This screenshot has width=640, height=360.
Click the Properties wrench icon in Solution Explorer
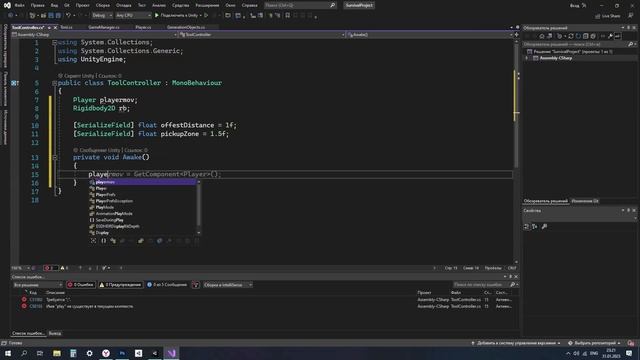point(610,36)
